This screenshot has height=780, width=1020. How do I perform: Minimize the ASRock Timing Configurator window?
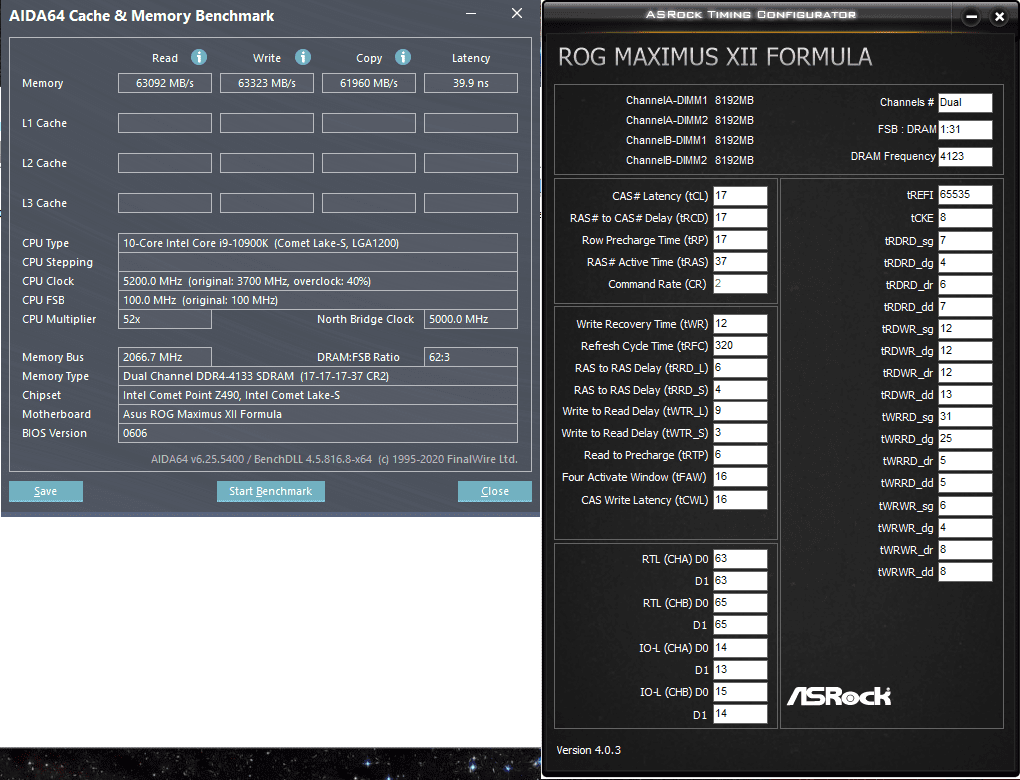pyautogui.click(x=971, y=17)
